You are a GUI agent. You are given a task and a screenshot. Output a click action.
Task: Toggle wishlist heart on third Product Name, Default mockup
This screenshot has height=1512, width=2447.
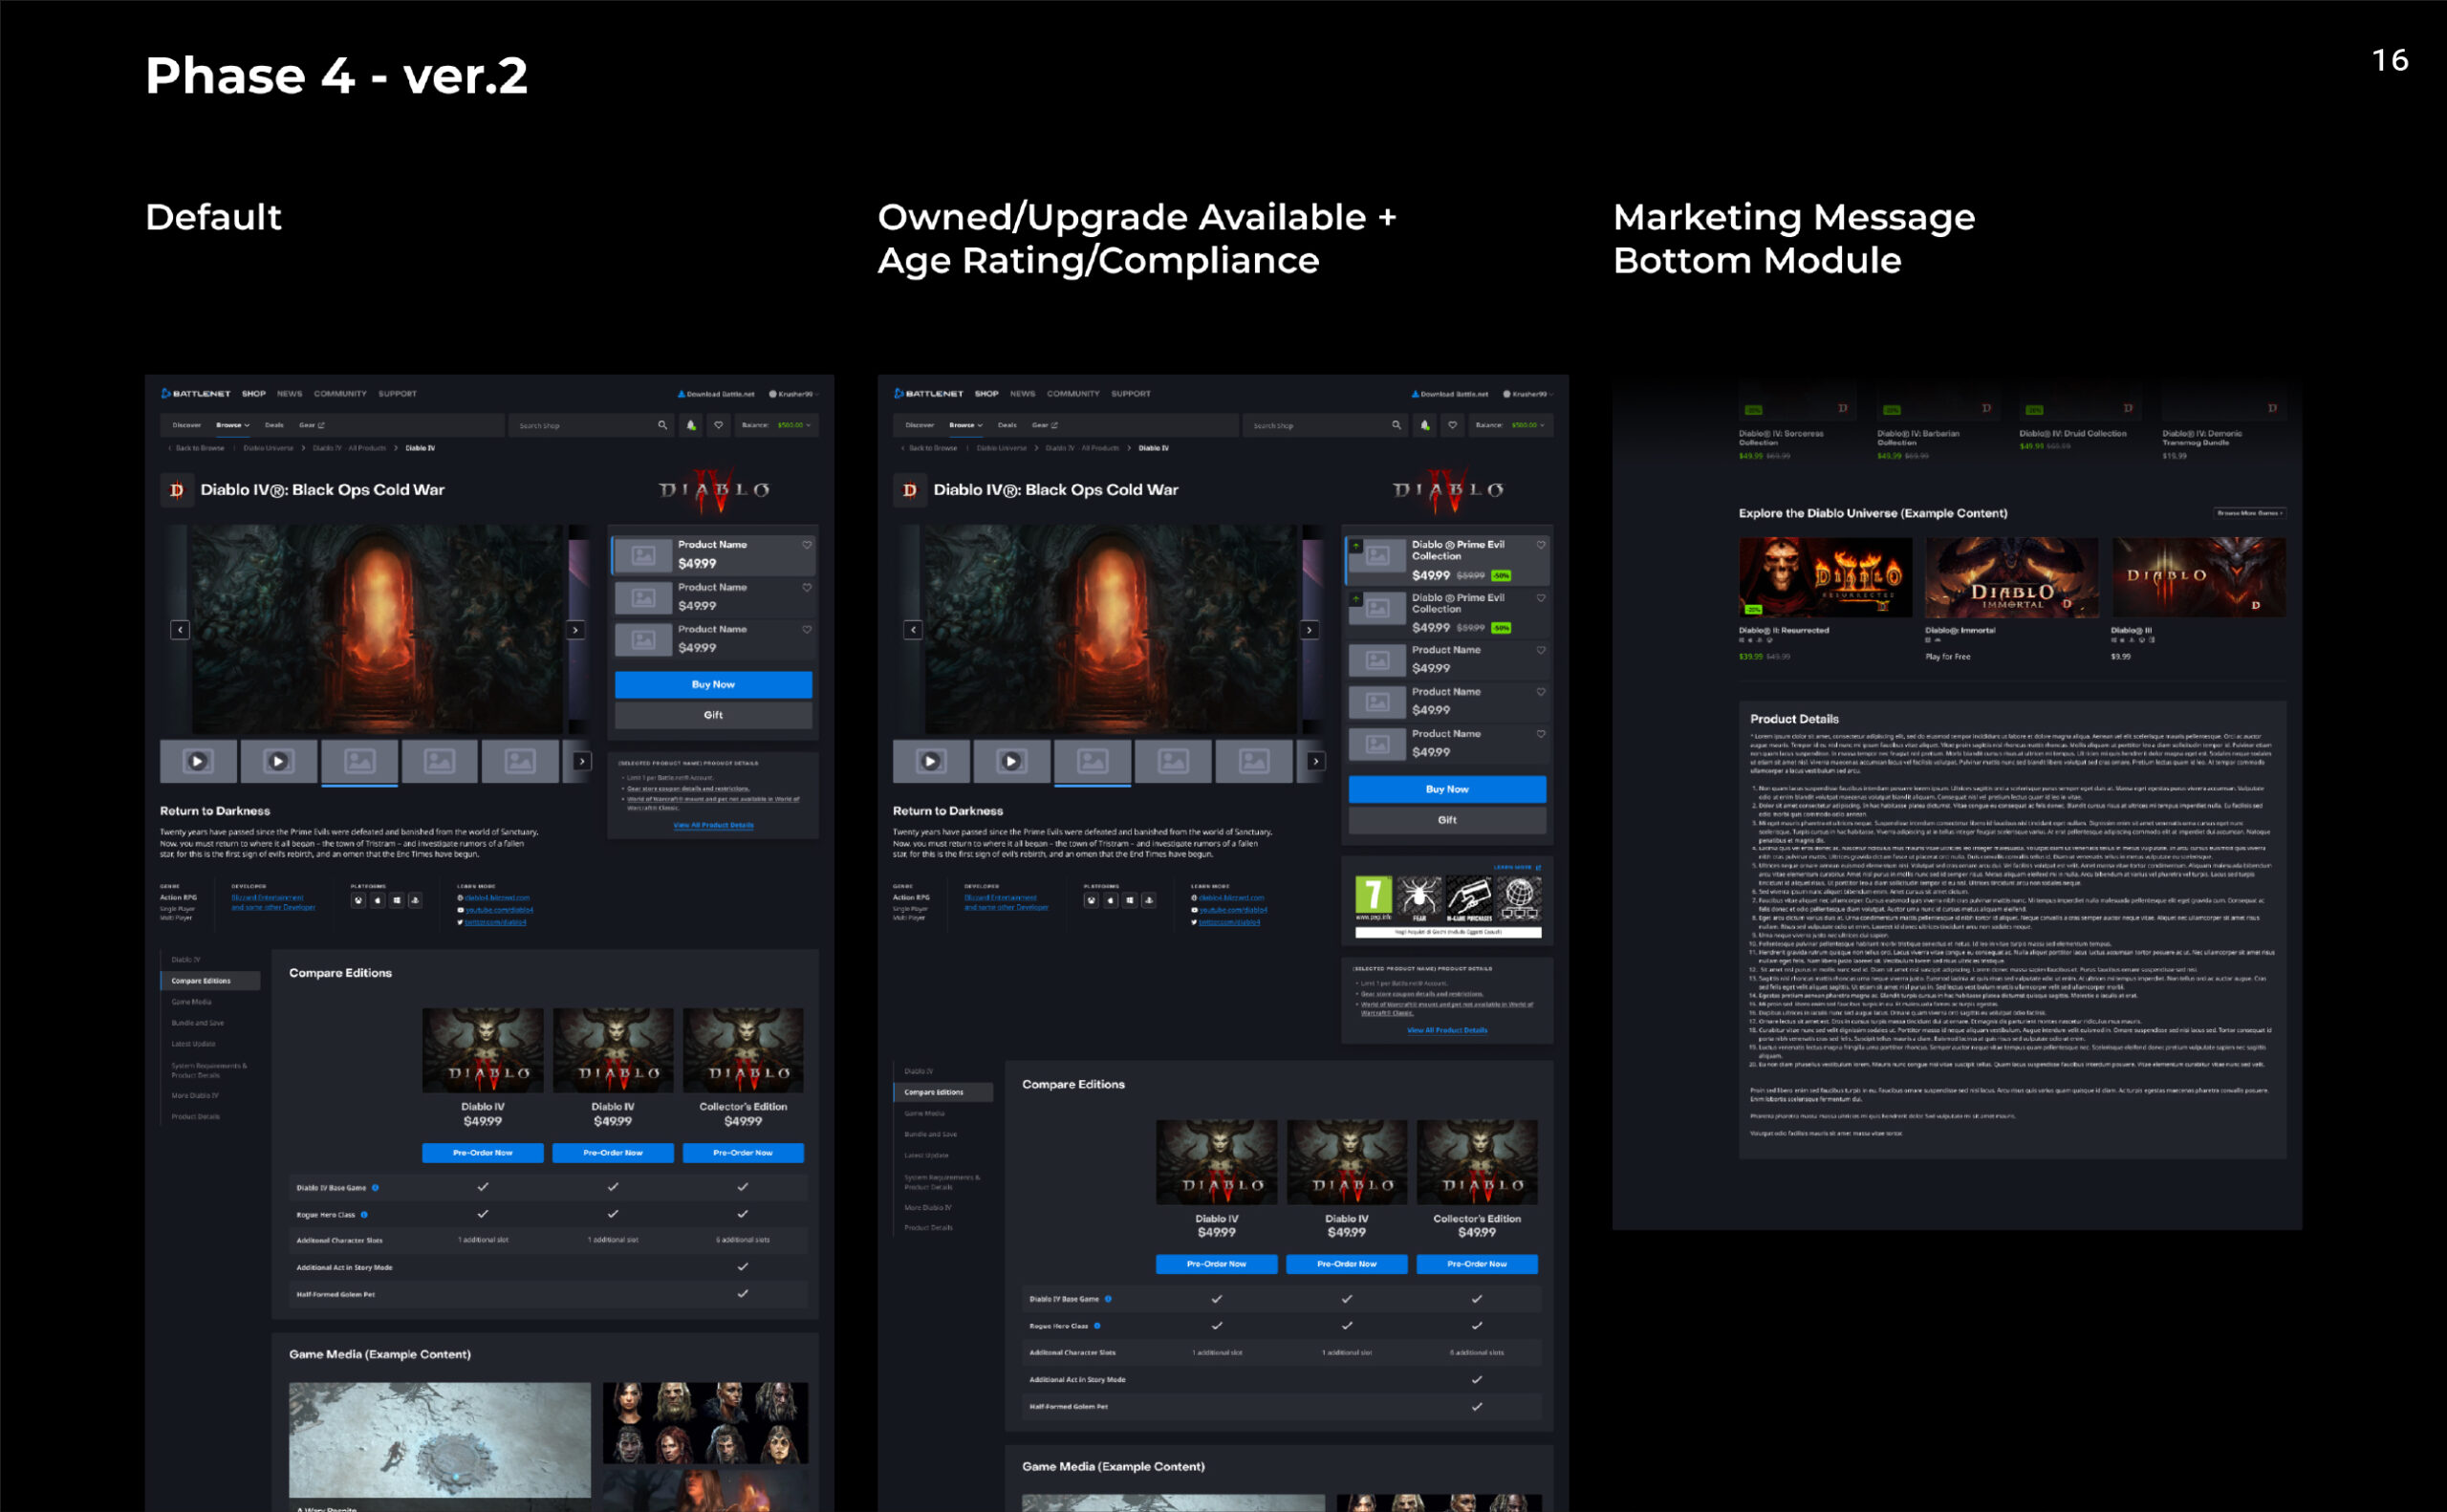pos(806,630)
